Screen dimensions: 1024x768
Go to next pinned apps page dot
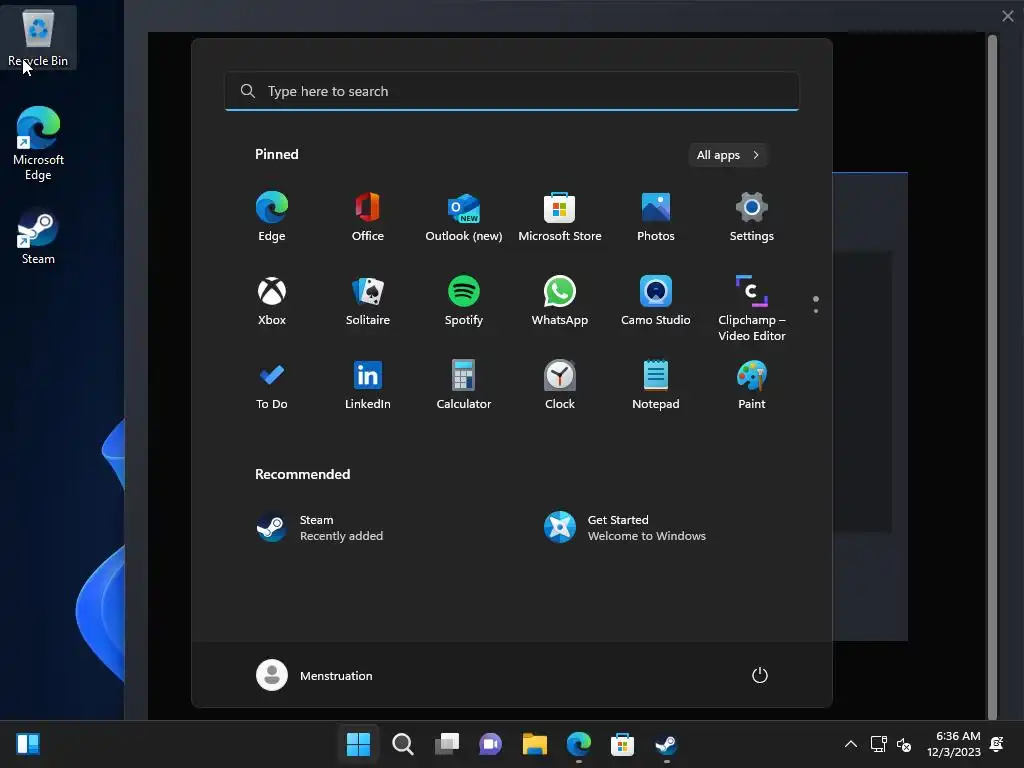click(x=816, y=311)
